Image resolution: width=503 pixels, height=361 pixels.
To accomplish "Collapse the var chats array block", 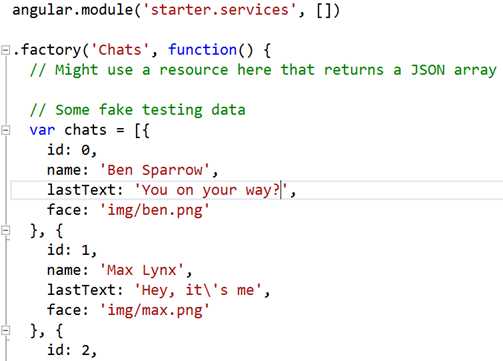I will coord(5,130).
